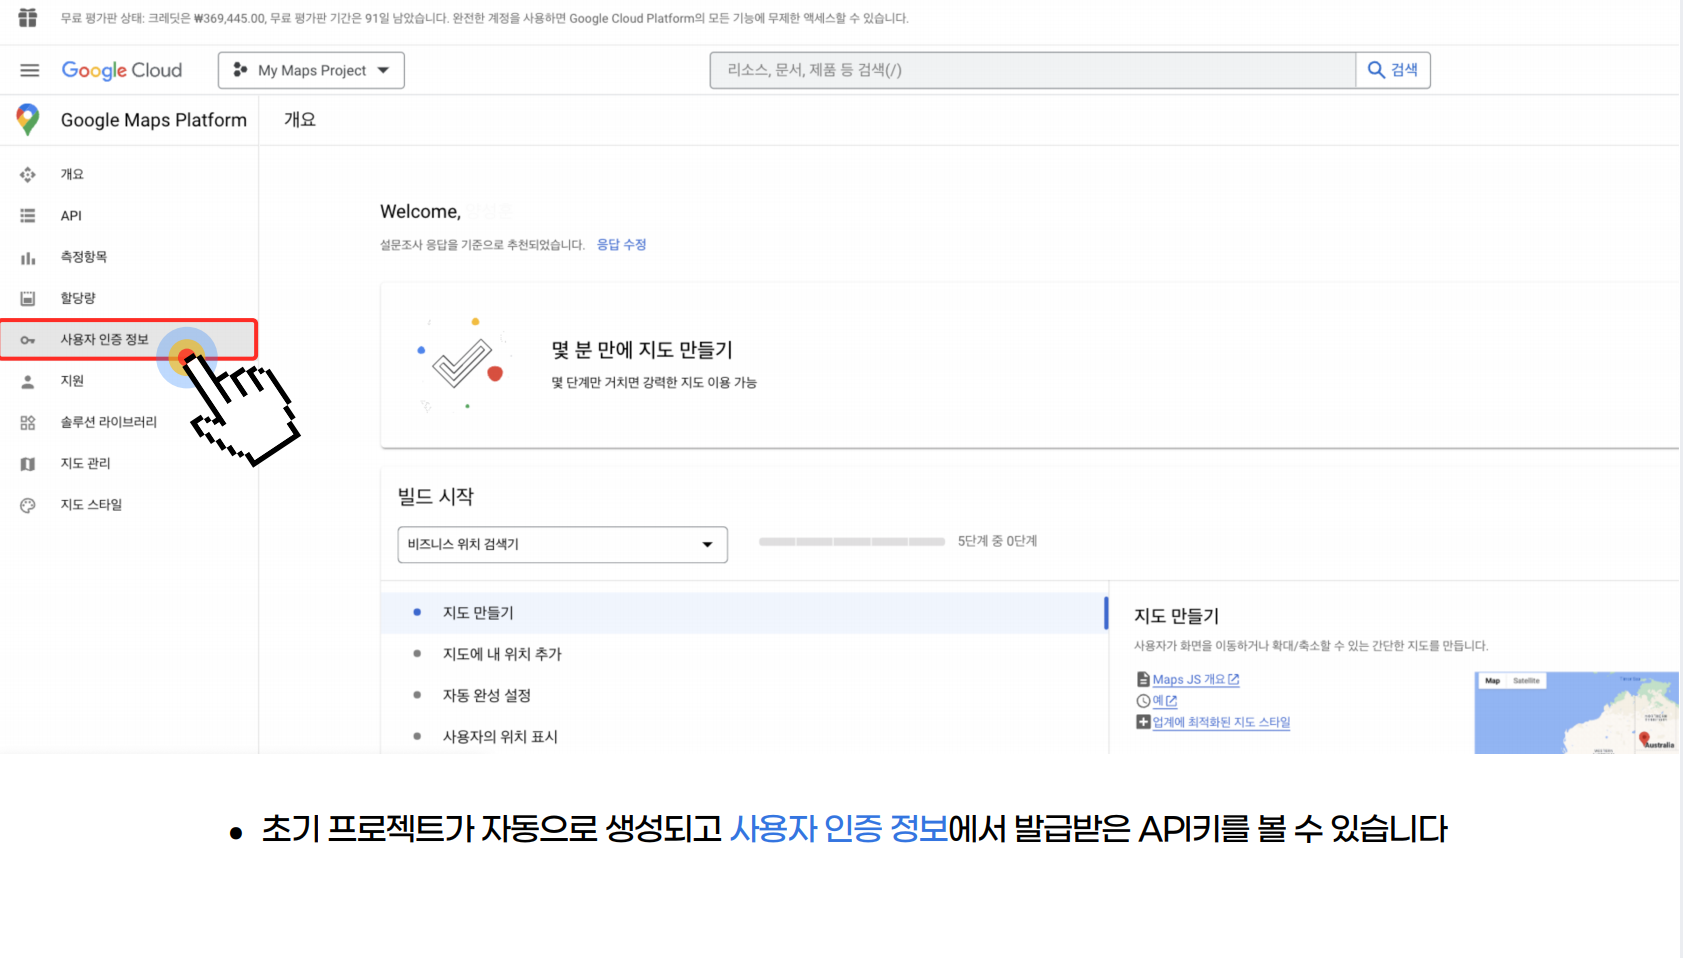Click the 솔루션 라이브러리 grid icon
Viewport: 1683px width, 958px height.
28,423
